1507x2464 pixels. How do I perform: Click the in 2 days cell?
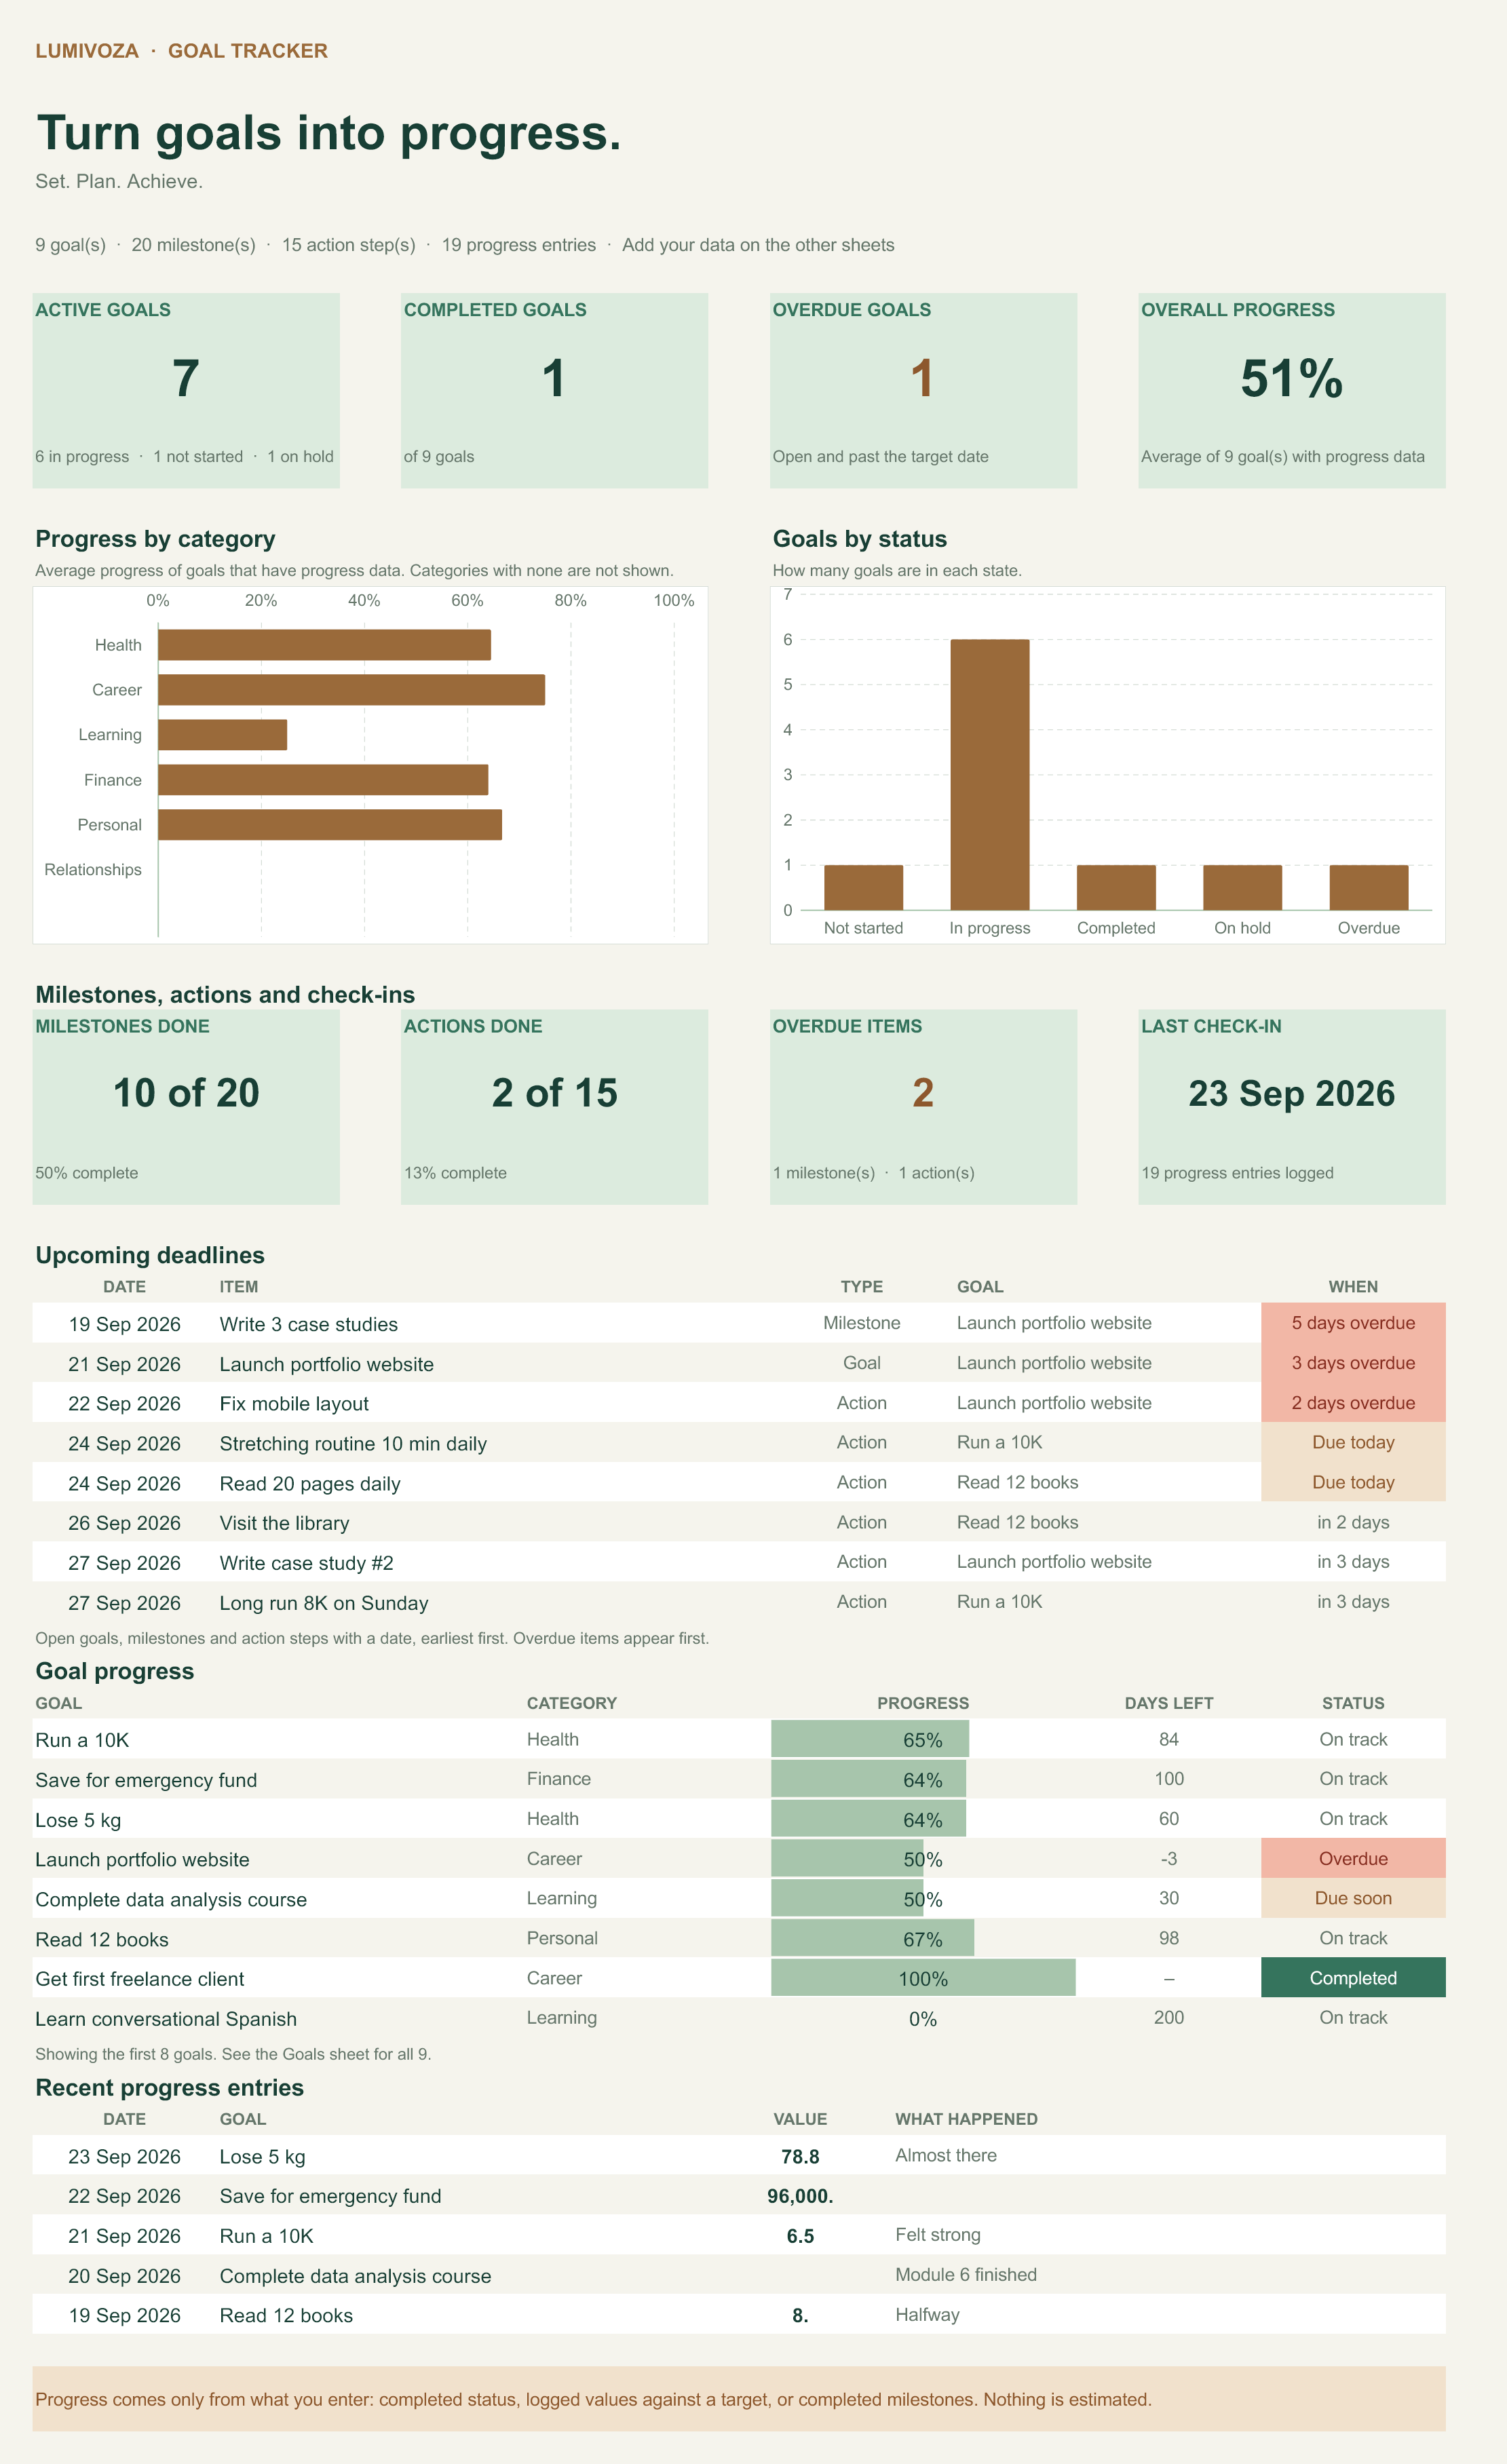[x=1353, y=1522]
